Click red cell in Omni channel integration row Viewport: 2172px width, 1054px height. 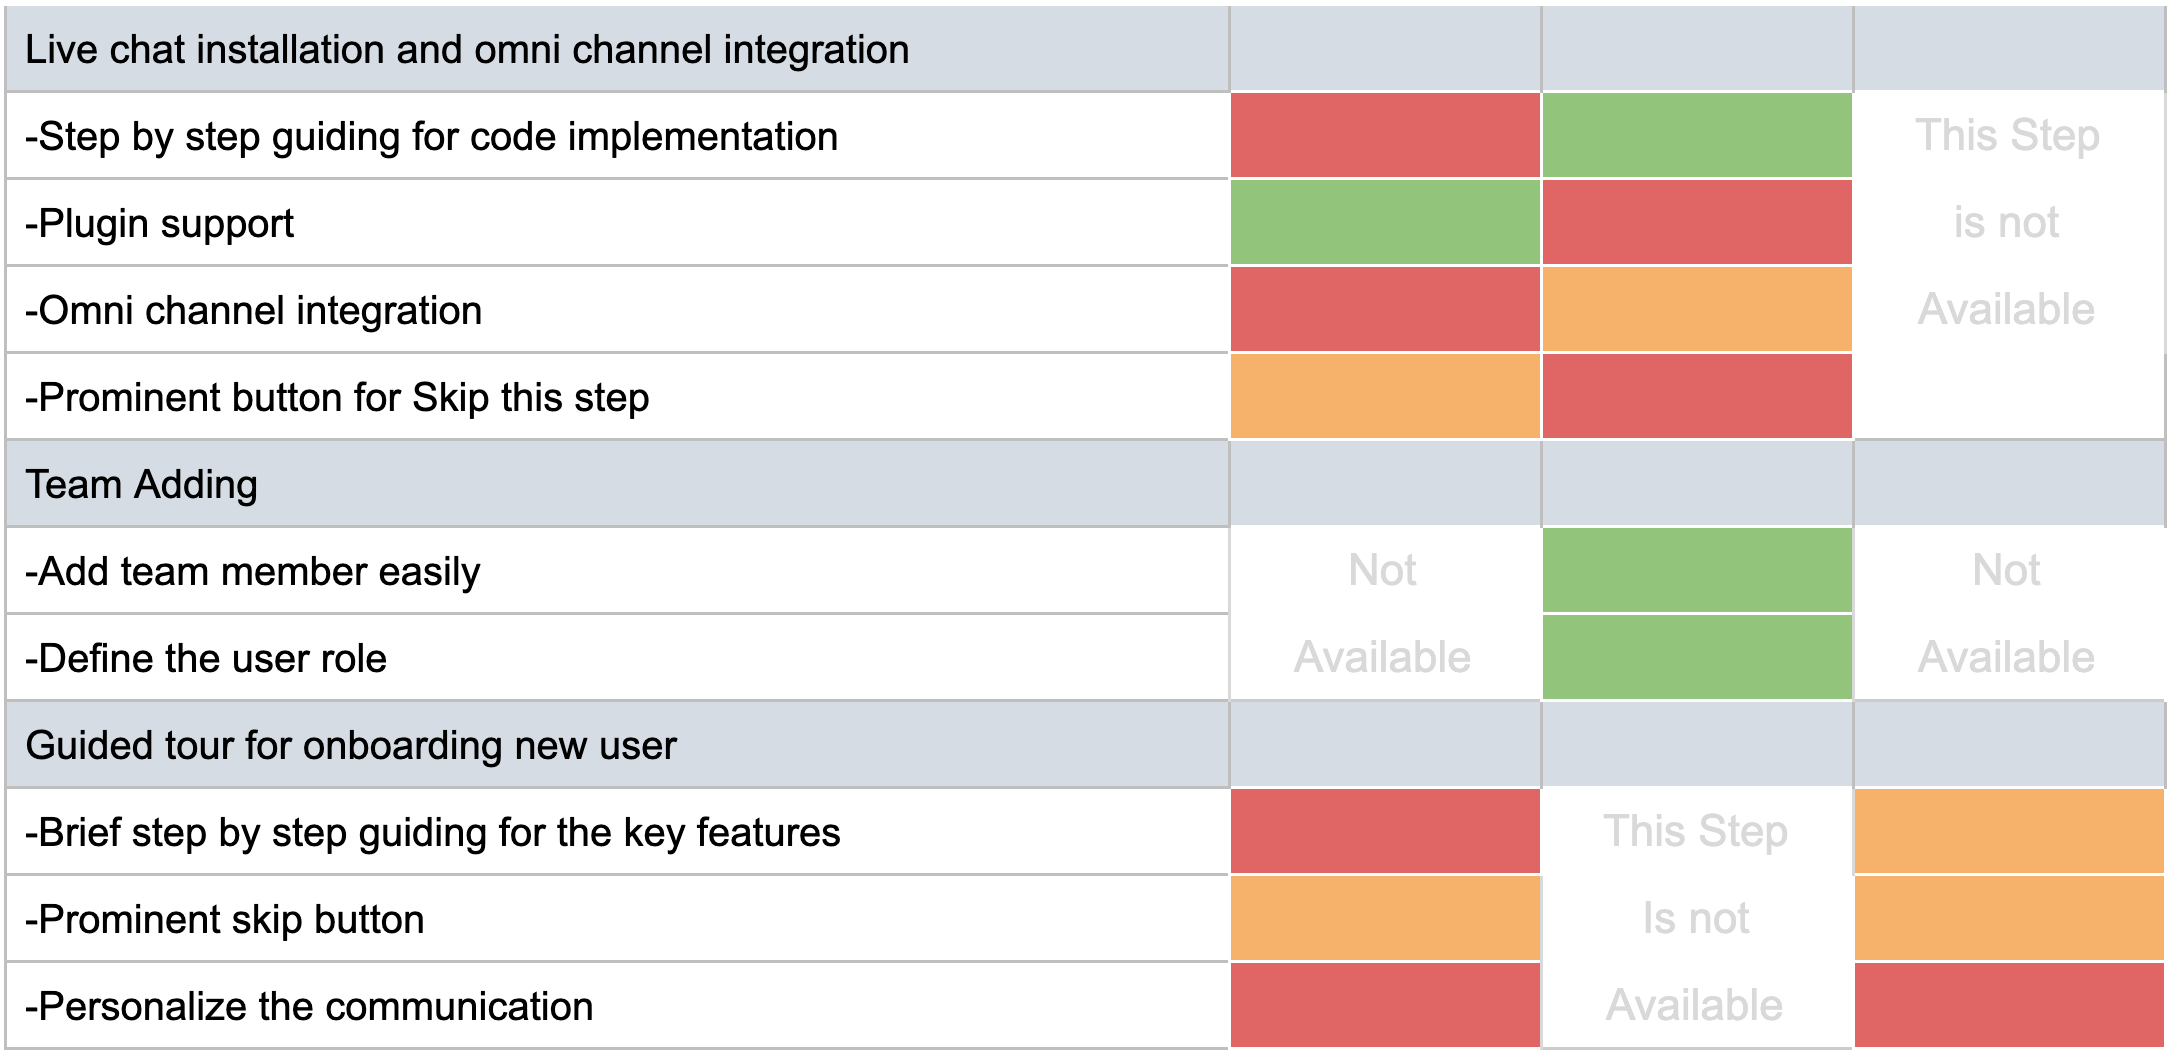click(x=1385, y=310)
